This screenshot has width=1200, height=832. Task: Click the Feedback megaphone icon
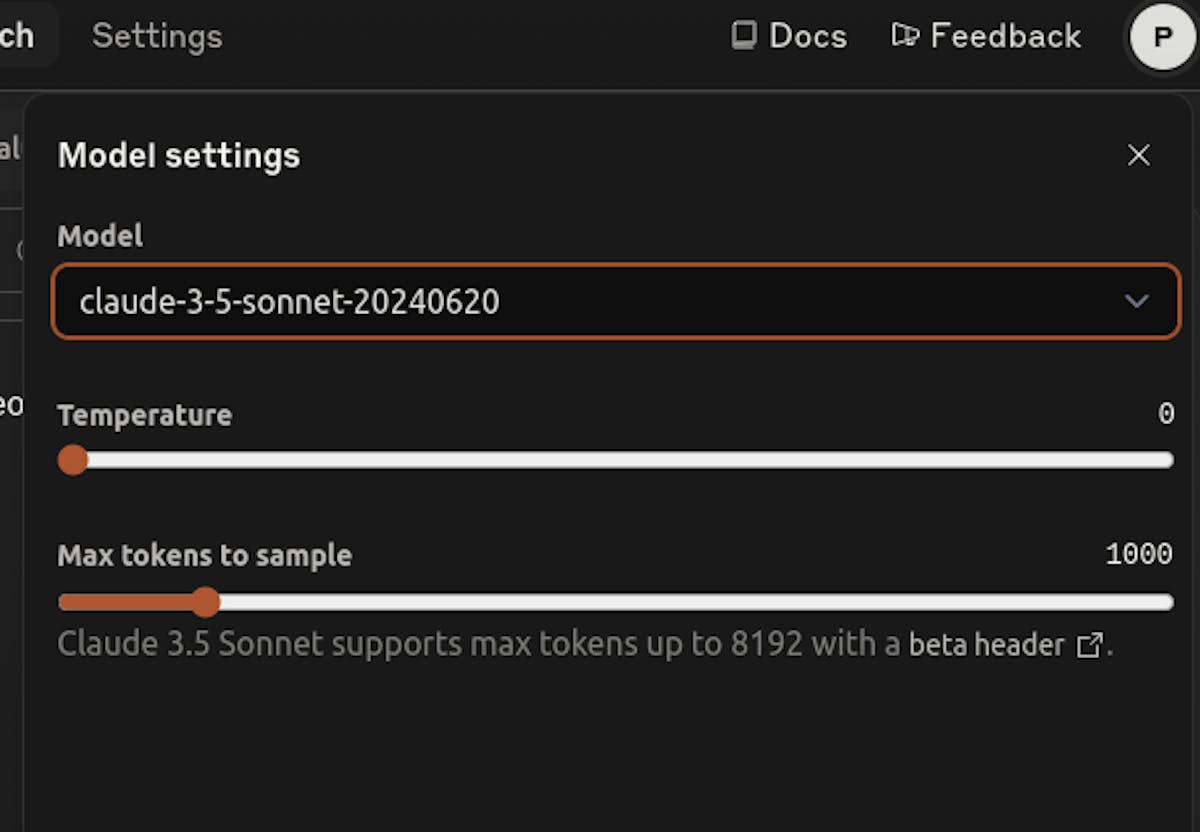(905, 36)
